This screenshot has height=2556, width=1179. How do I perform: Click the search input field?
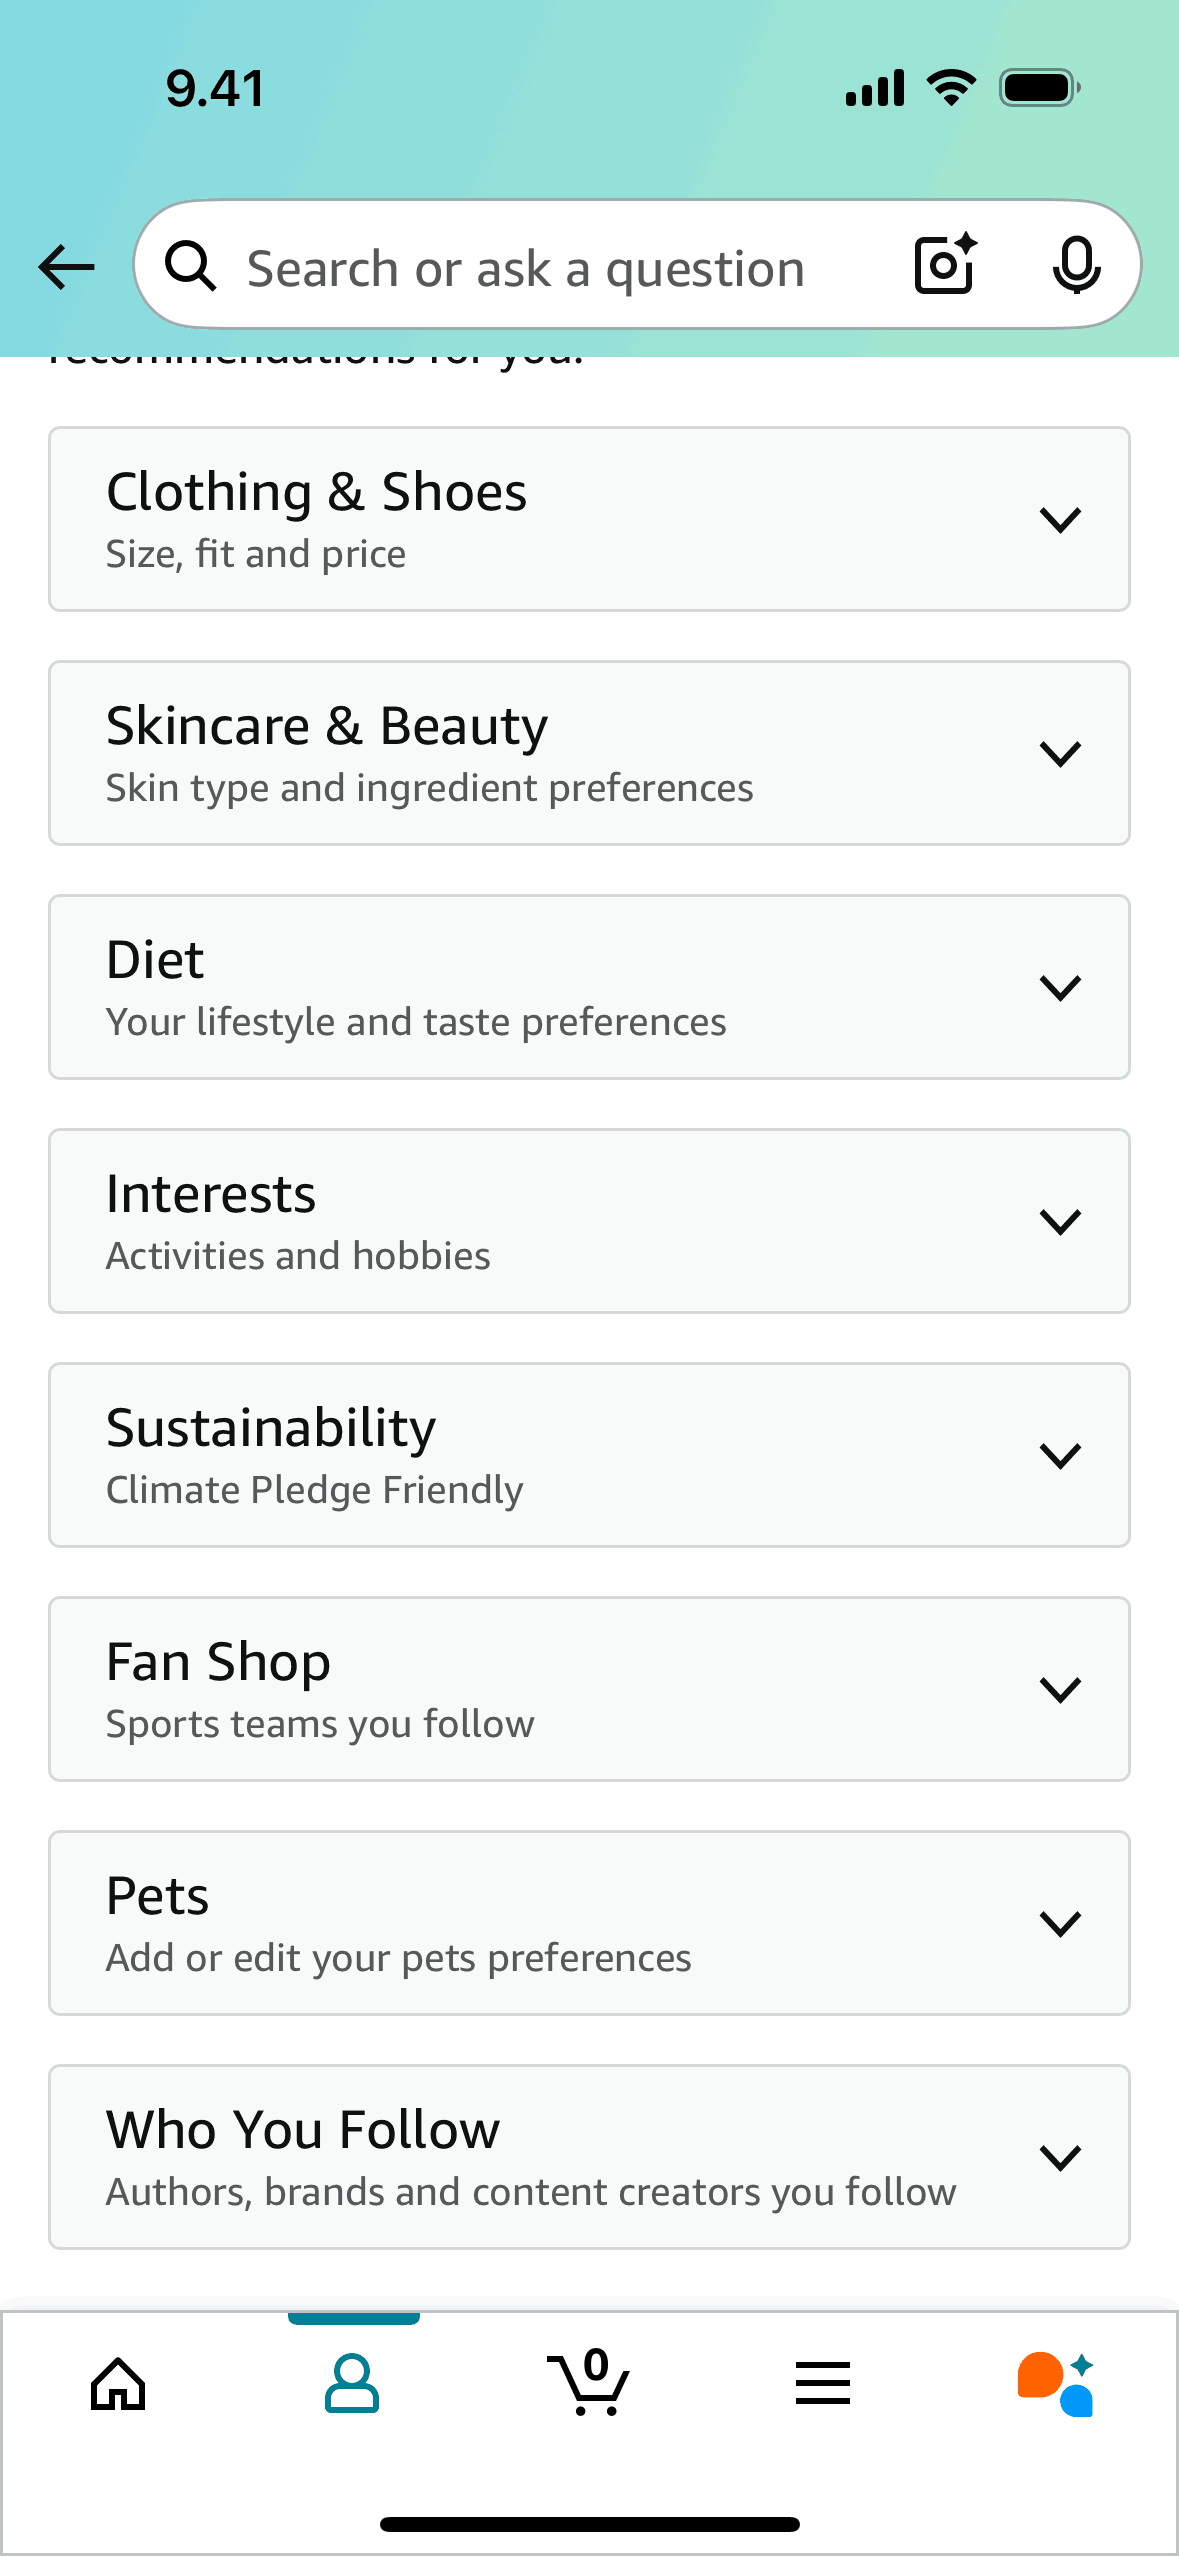526,269
